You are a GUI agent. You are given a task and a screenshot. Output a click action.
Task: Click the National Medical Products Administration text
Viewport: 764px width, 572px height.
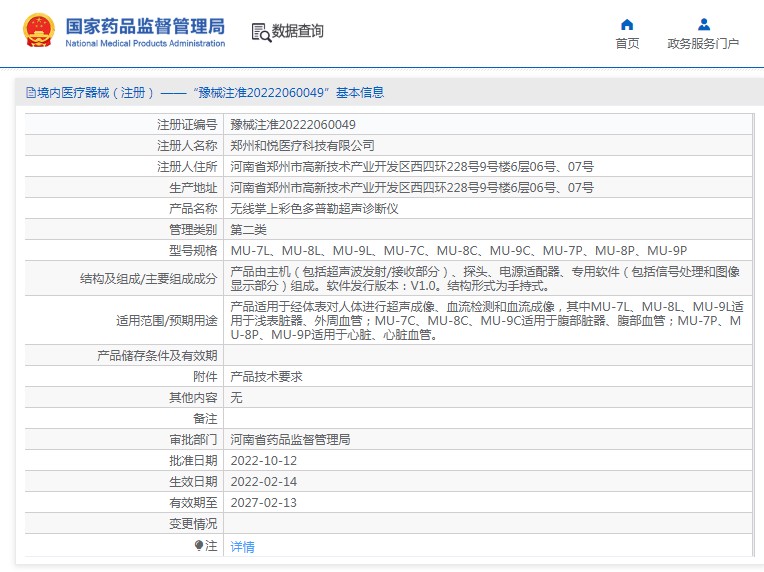(145, 43)
